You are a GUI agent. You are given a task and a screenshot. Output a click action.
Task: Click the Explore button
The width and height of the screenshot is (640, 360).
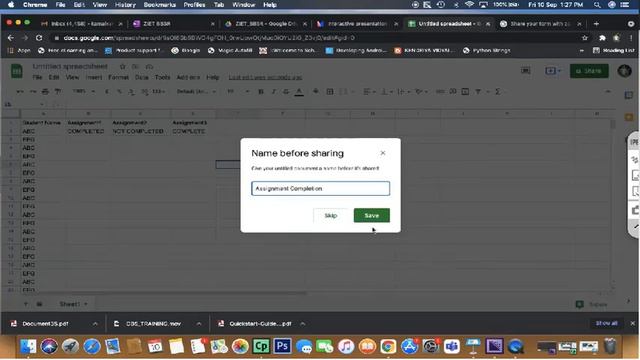(x=591, y=304)
